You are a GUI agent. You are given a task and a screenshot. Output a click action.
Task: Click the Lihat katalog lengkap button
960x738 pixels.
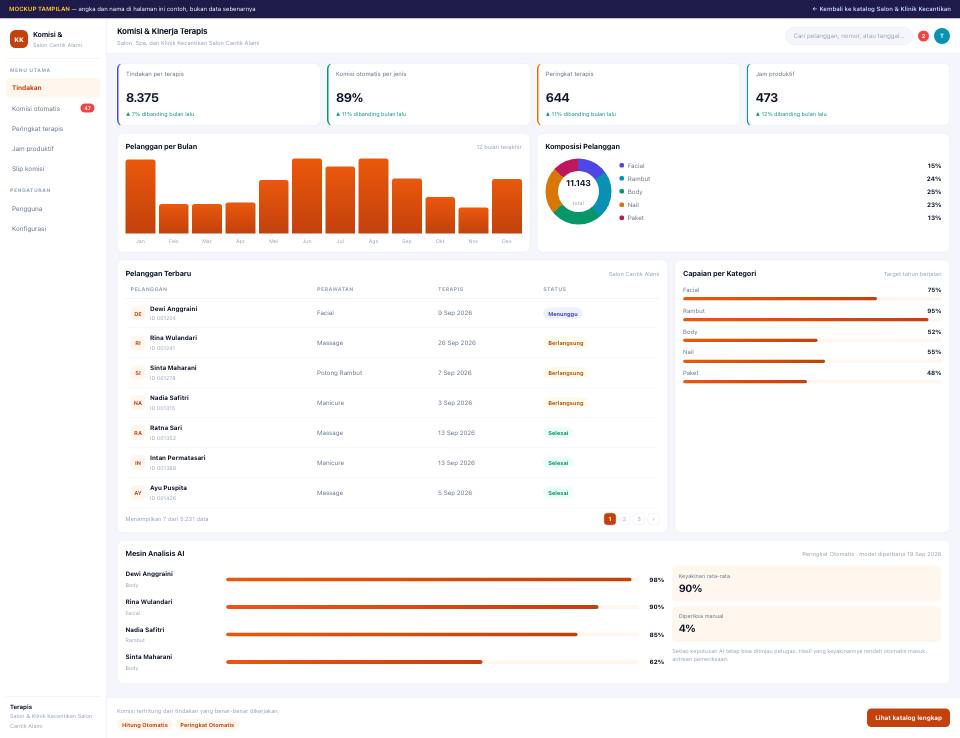[908, 718]
